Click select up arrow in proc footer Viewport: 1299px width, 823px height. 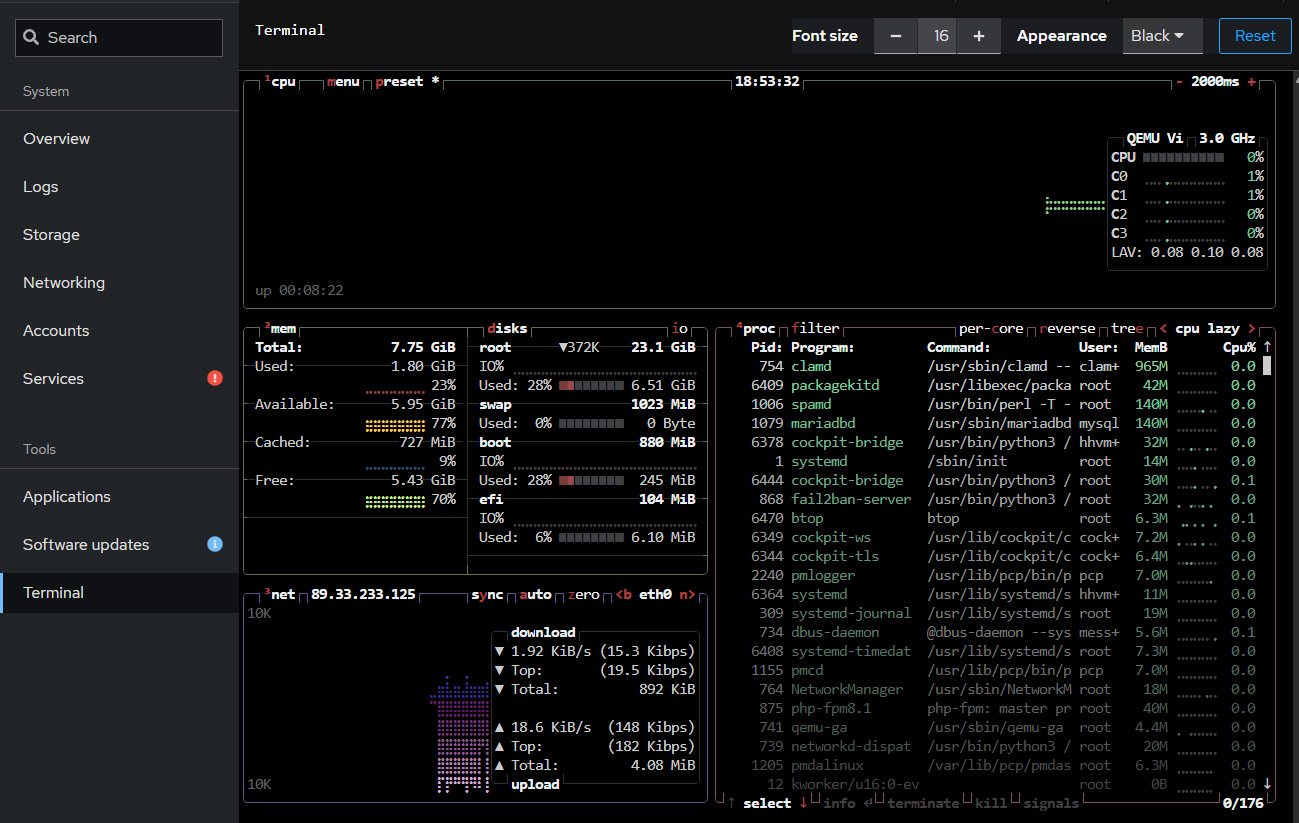pos(731,803)
